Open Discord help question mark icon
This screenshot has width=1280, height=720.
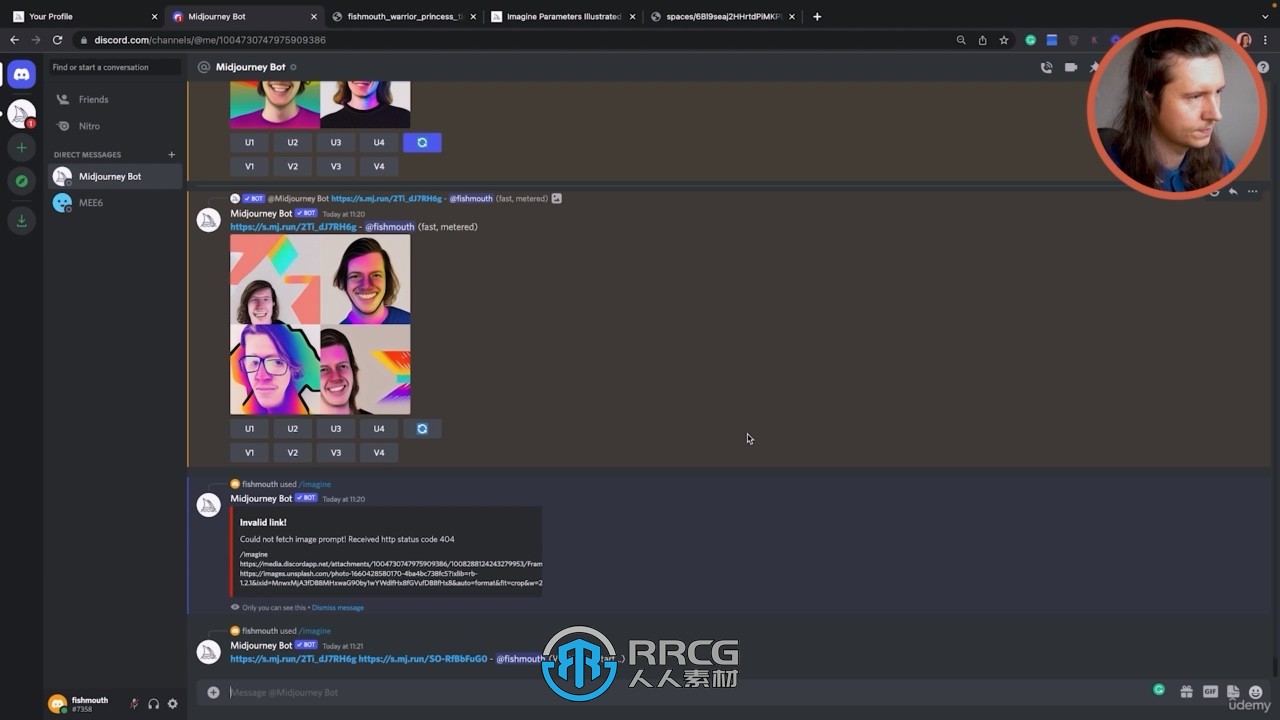coord(1263,67)
